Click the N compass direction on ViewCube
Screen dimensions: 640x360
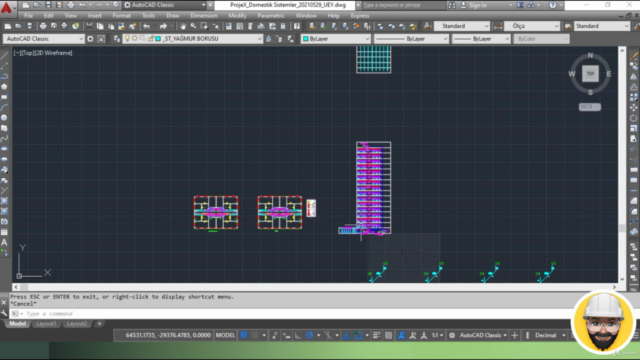tap(590, 55)
